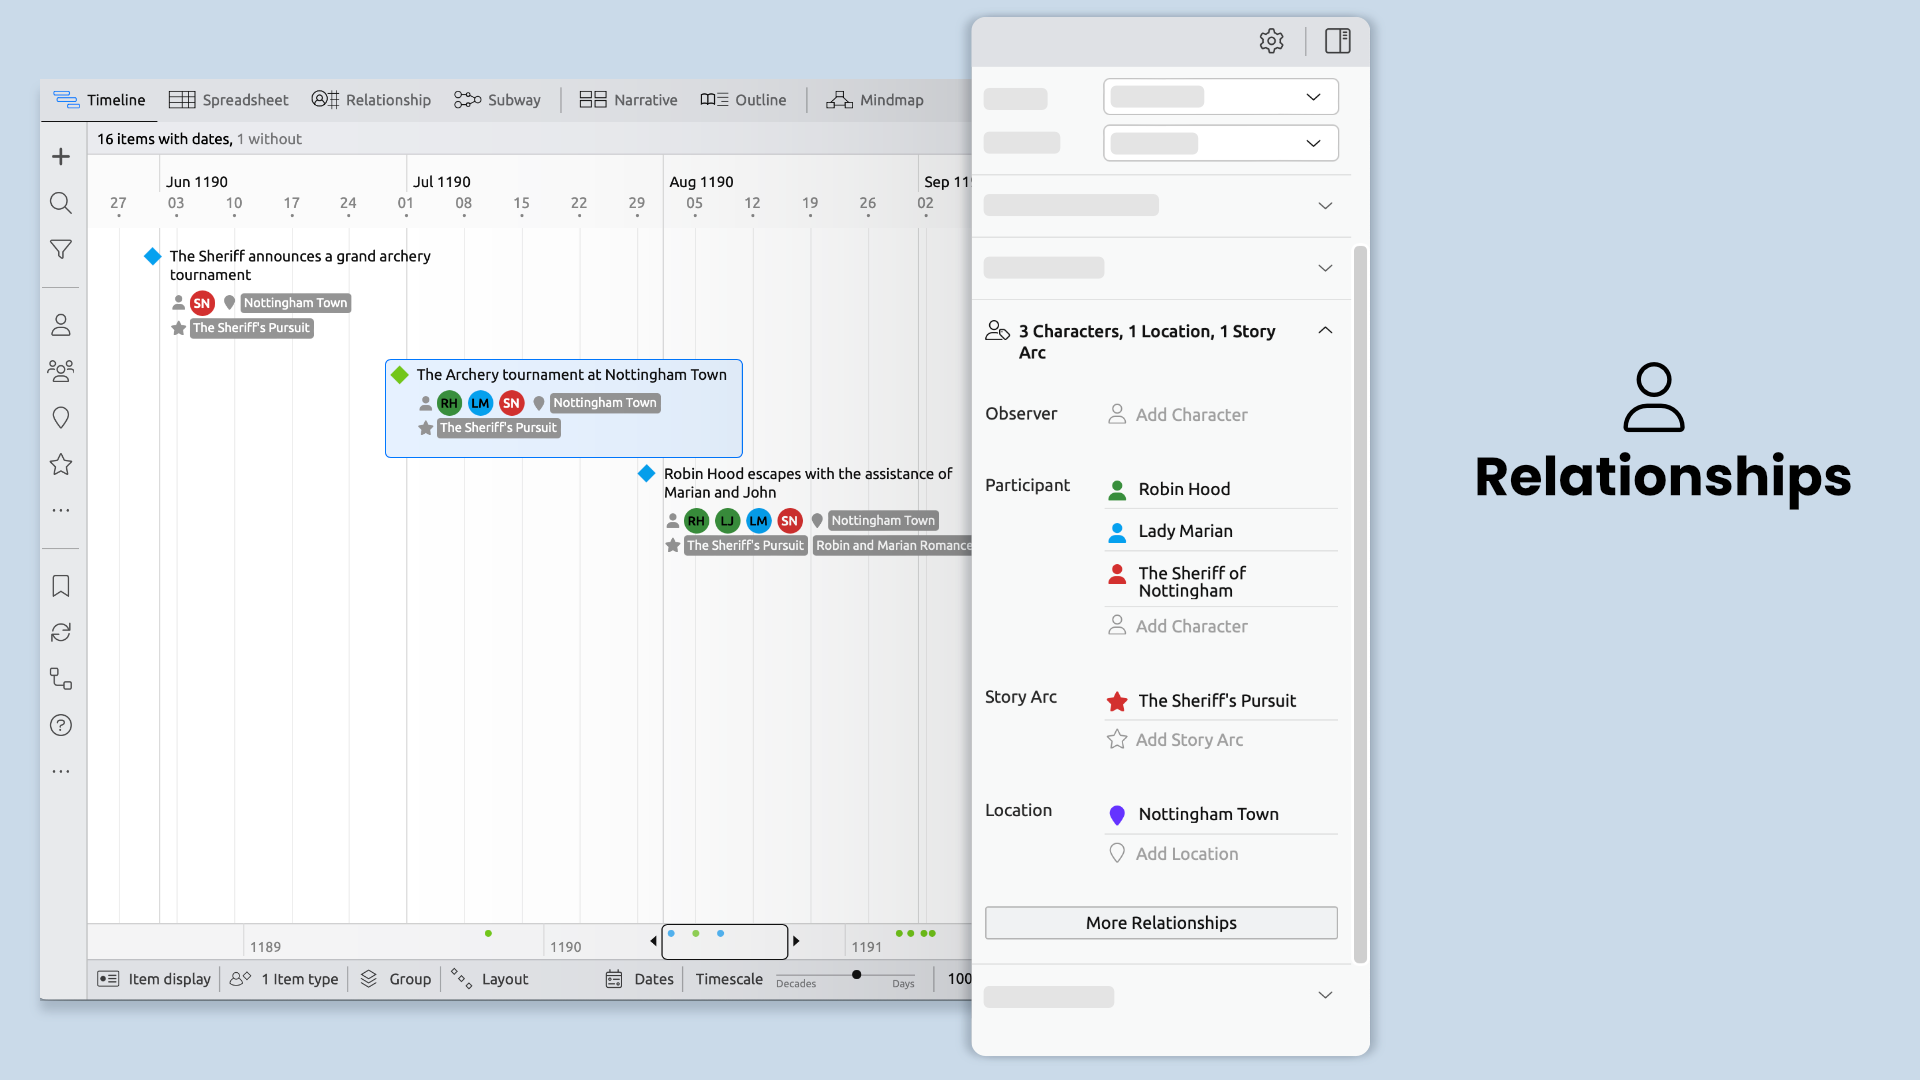This screenshot has width=1920, height=1080.
Task: Open the Dates option
Action: click(x=640, y=979)
